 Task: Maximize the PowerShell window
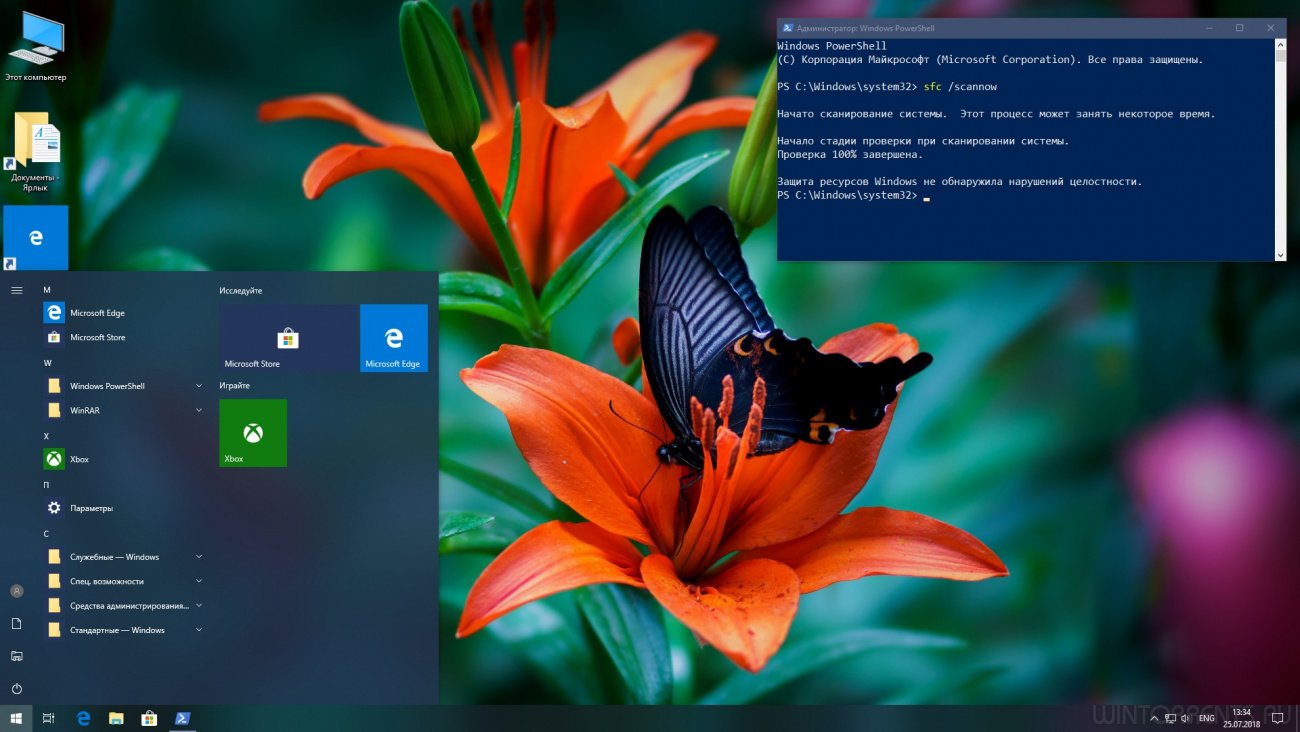[x=1240, y=28]
